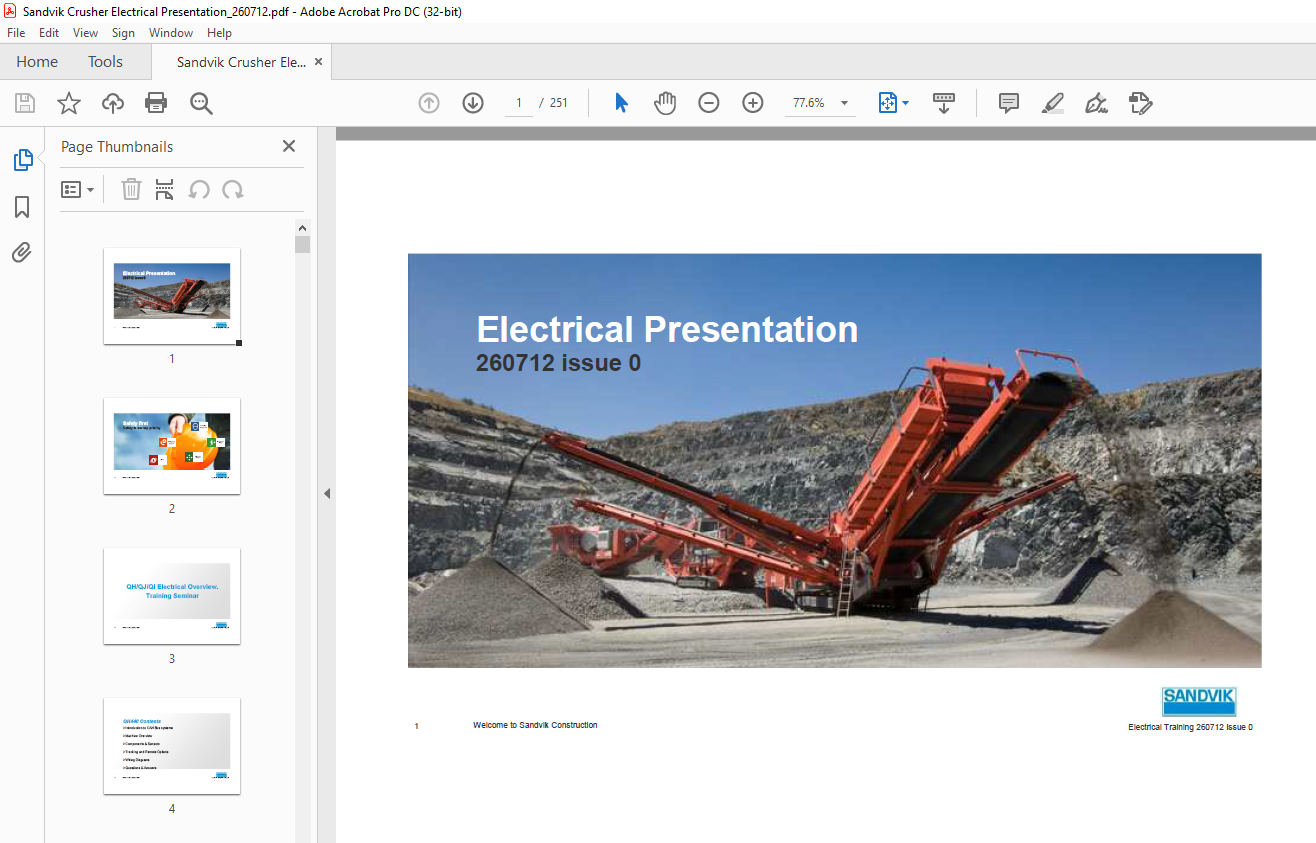Select the page 3 thumbnail
This screenshot has height=843, width=1316.
click(172, 596)
